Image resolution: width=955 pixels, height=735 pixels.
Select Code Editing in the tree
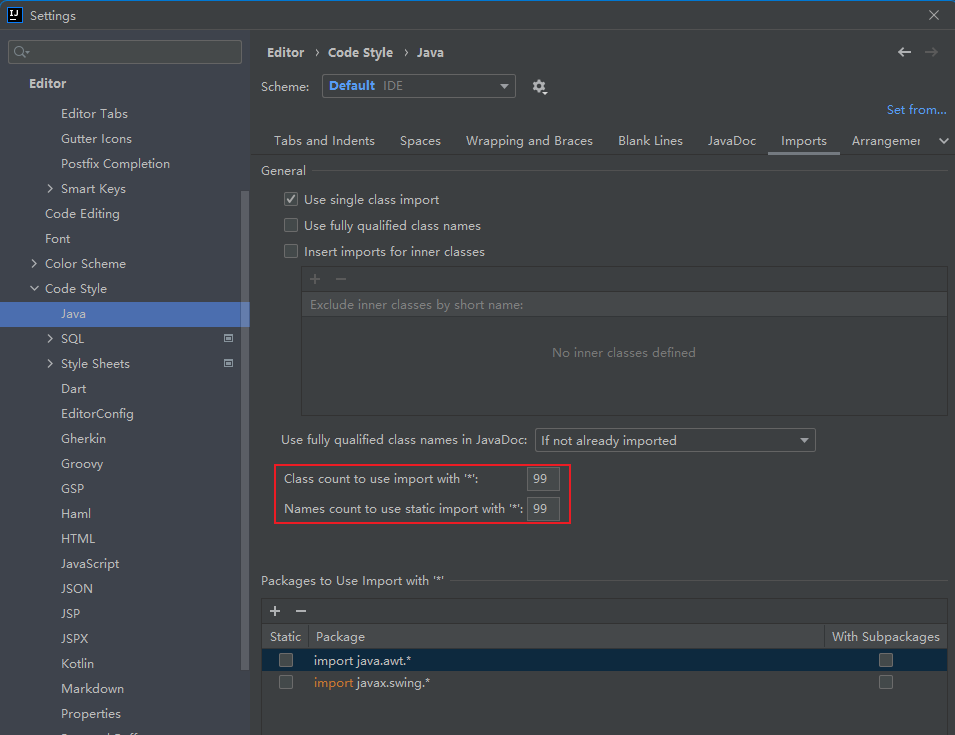[x=82, y=214]
